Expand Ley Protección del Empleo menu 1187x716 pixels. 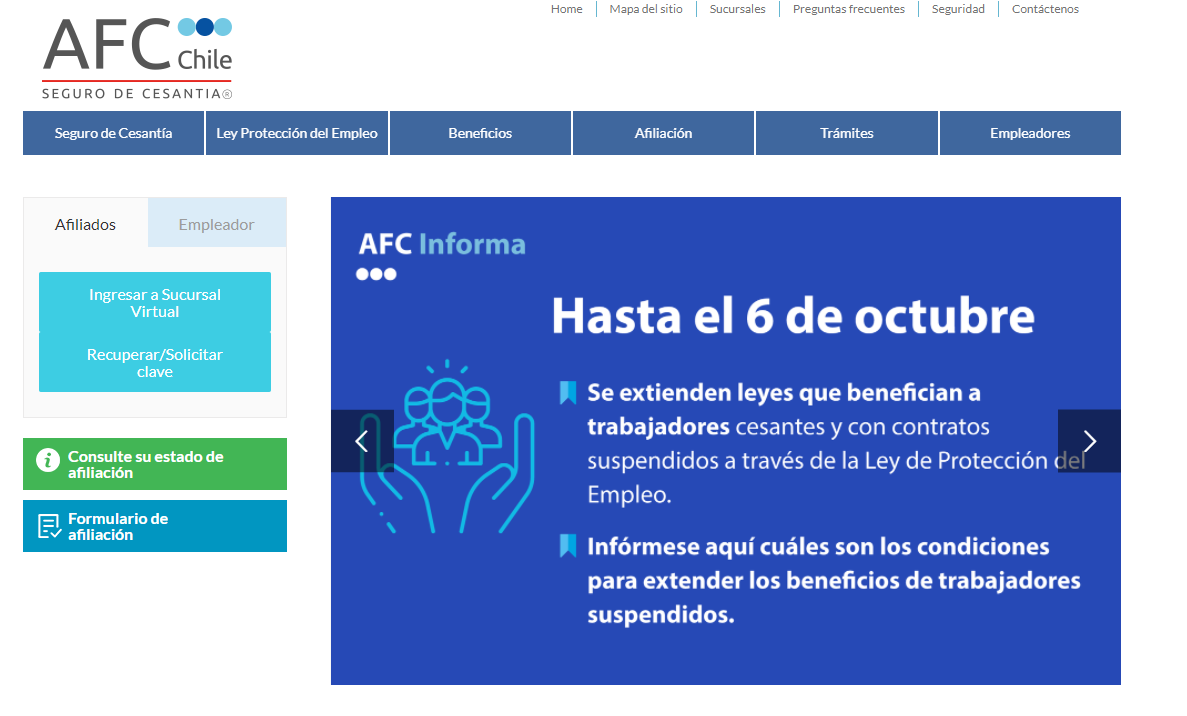coord(296,133)
